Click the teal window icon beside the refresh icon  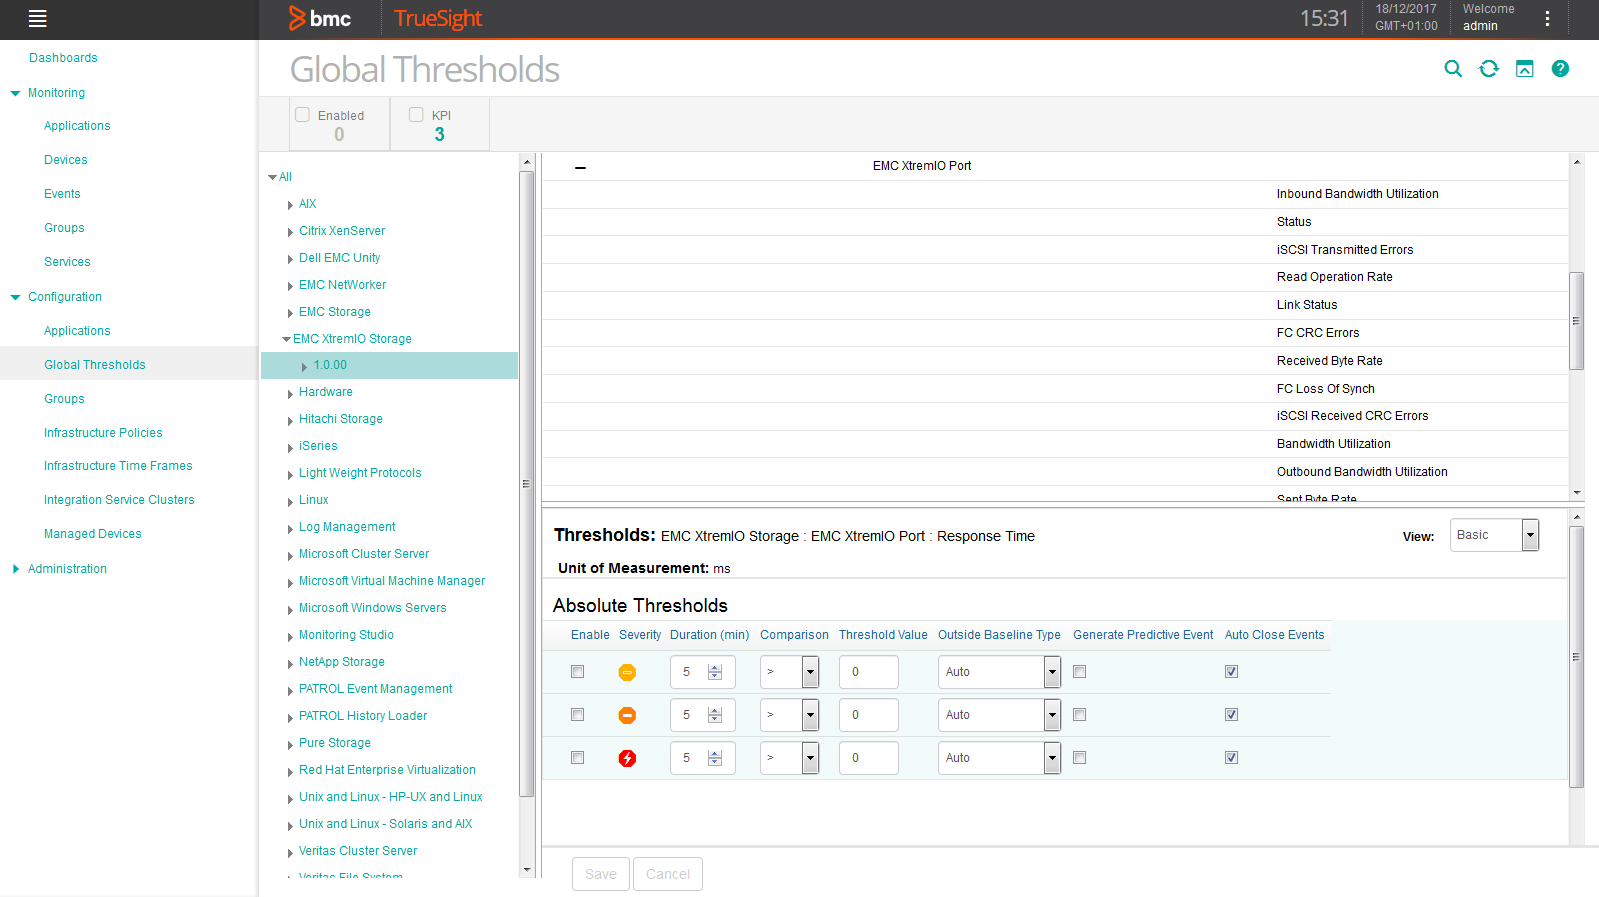pyautogui.click(x=1525, y=69)
